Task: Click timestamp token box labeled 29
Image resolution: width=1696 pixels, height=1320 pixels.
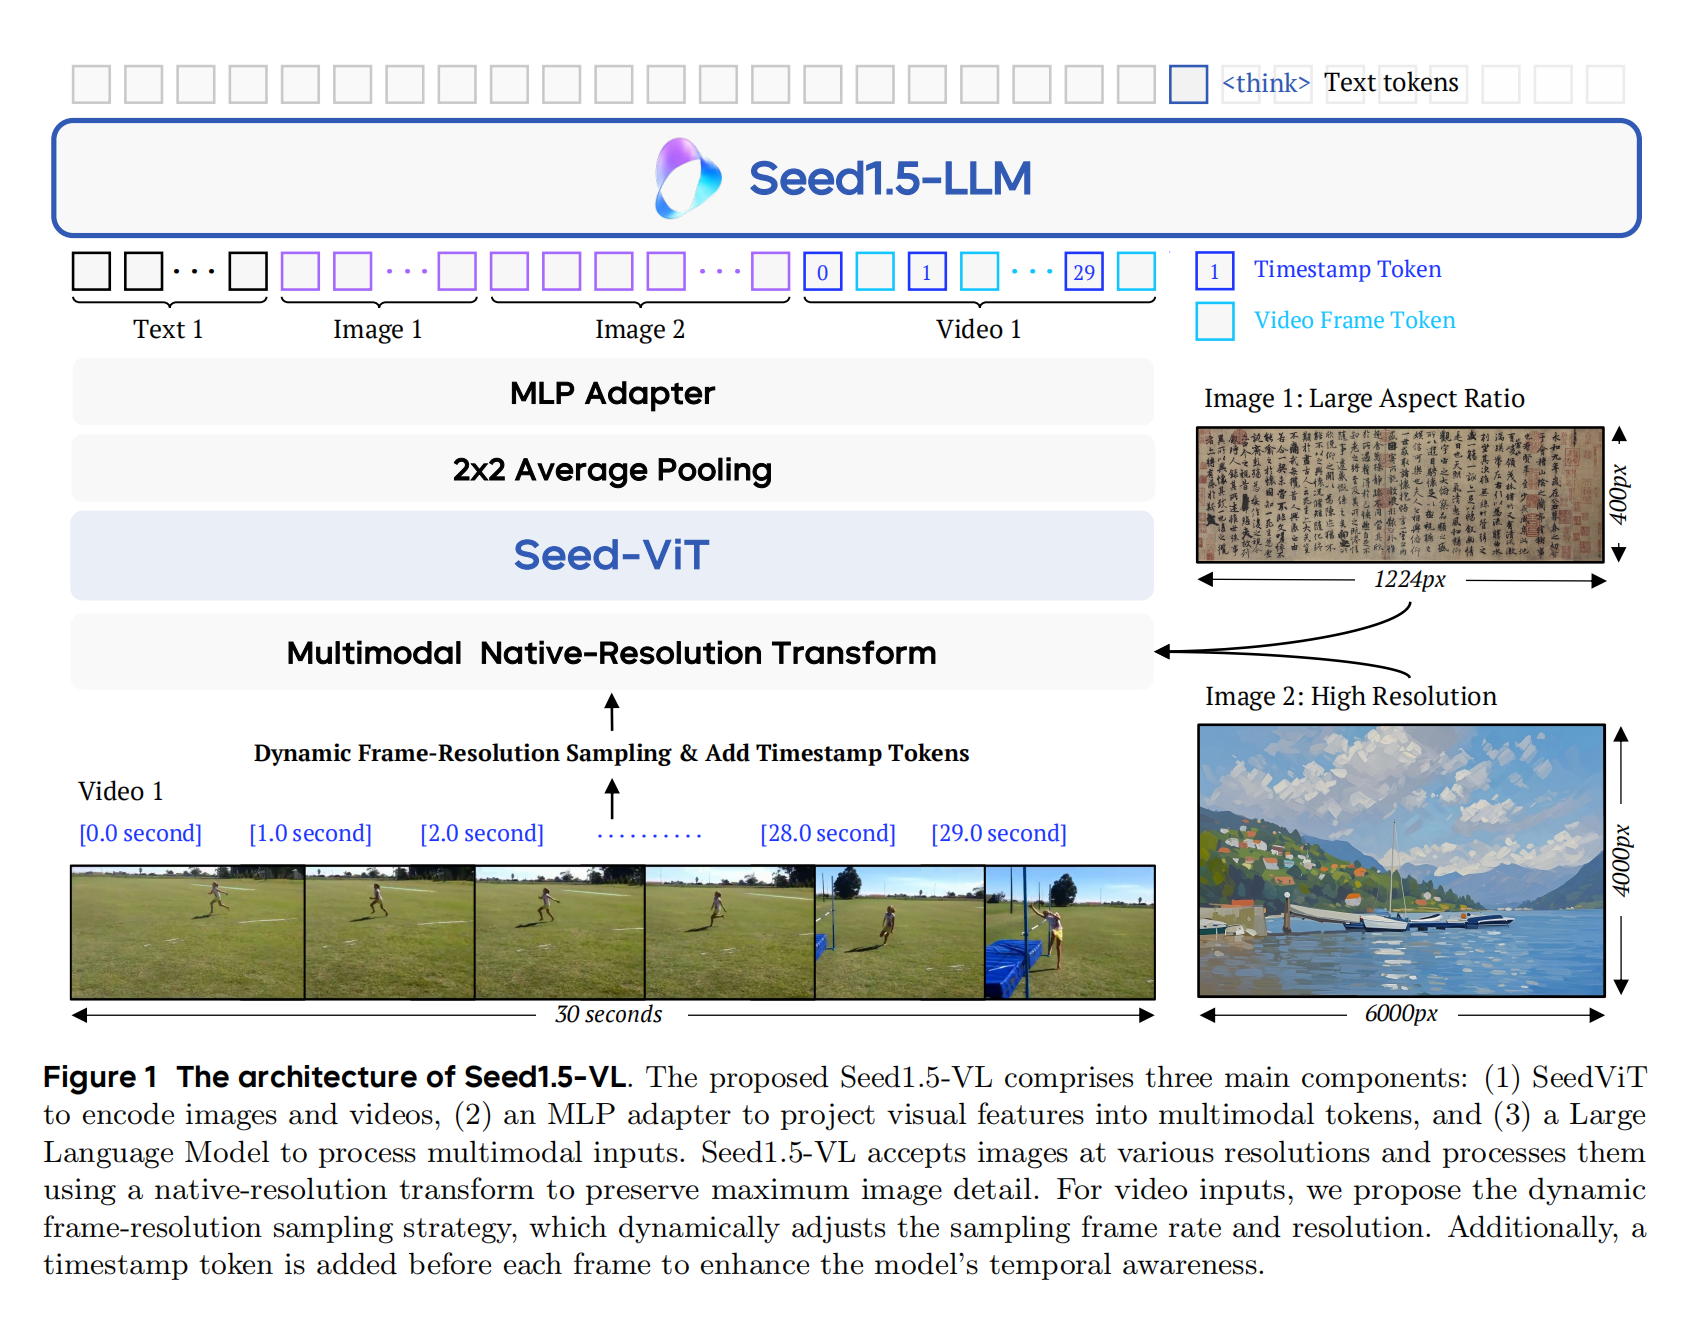Action: click(x=1084, y=271)
